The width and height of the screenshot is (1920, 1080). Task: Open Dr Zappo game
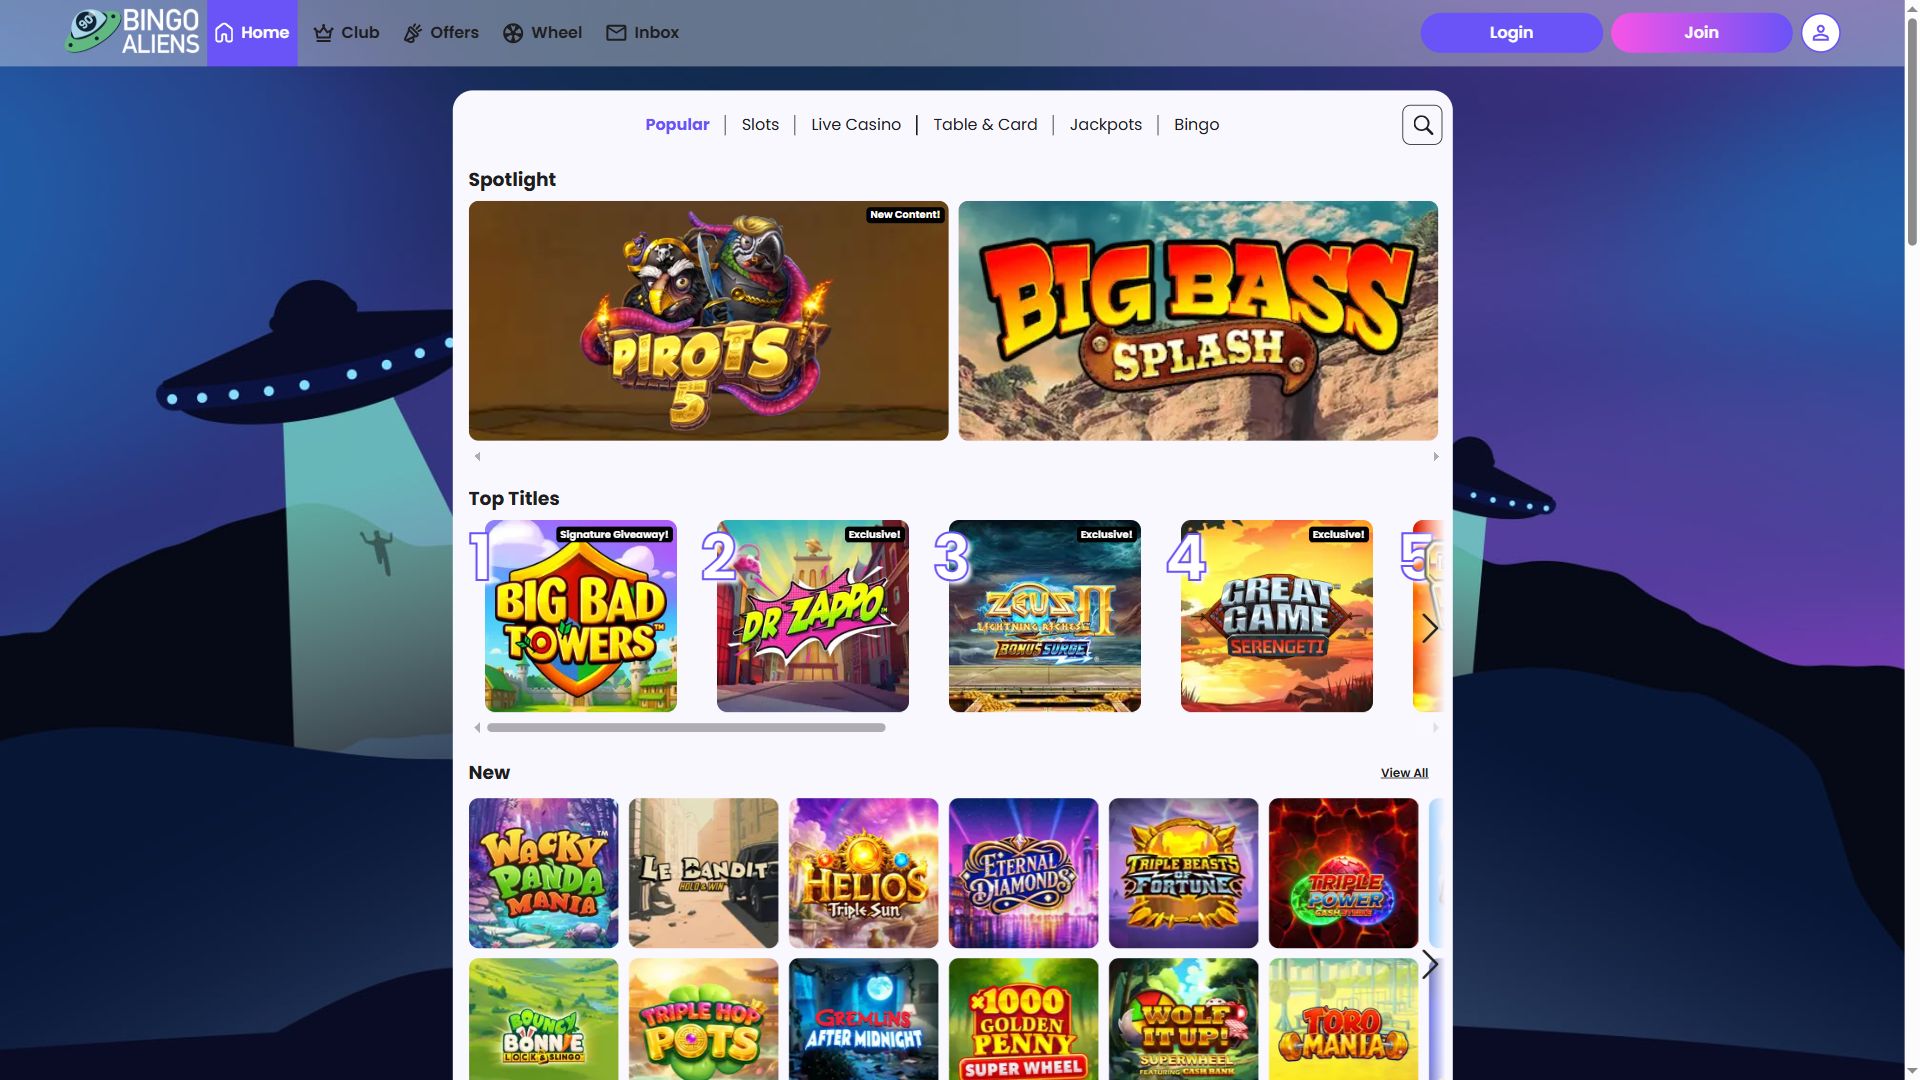click(812, 616)
